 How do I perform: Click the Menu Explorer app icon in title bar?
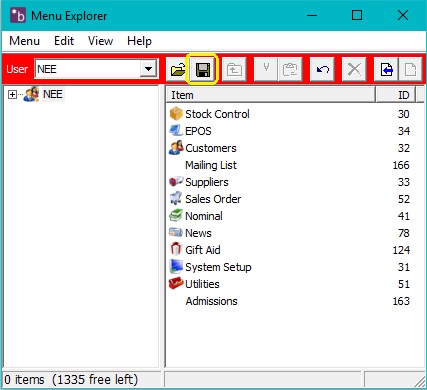18,15
